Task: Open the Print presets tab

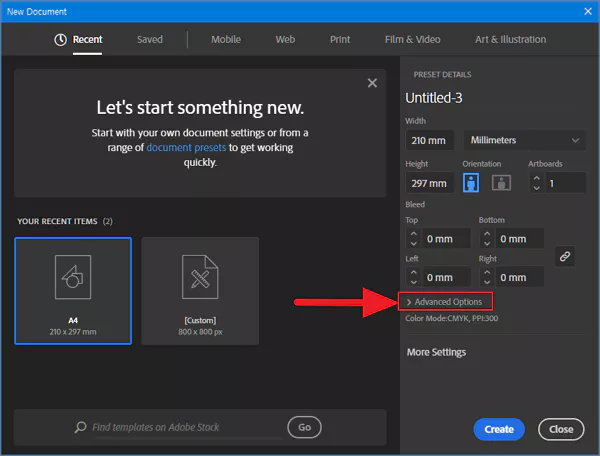Action: [x=340, y=39]
